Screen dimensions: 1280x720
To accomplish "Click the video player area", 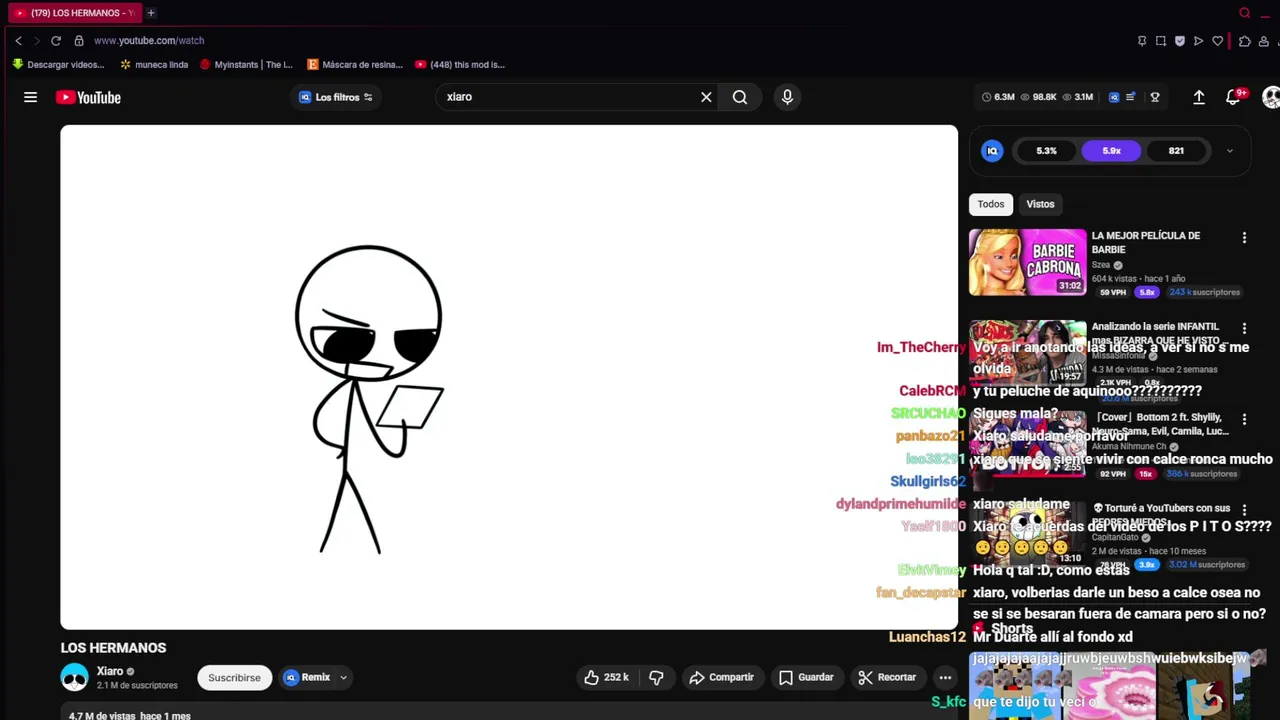I will click(x=509, y=377).
